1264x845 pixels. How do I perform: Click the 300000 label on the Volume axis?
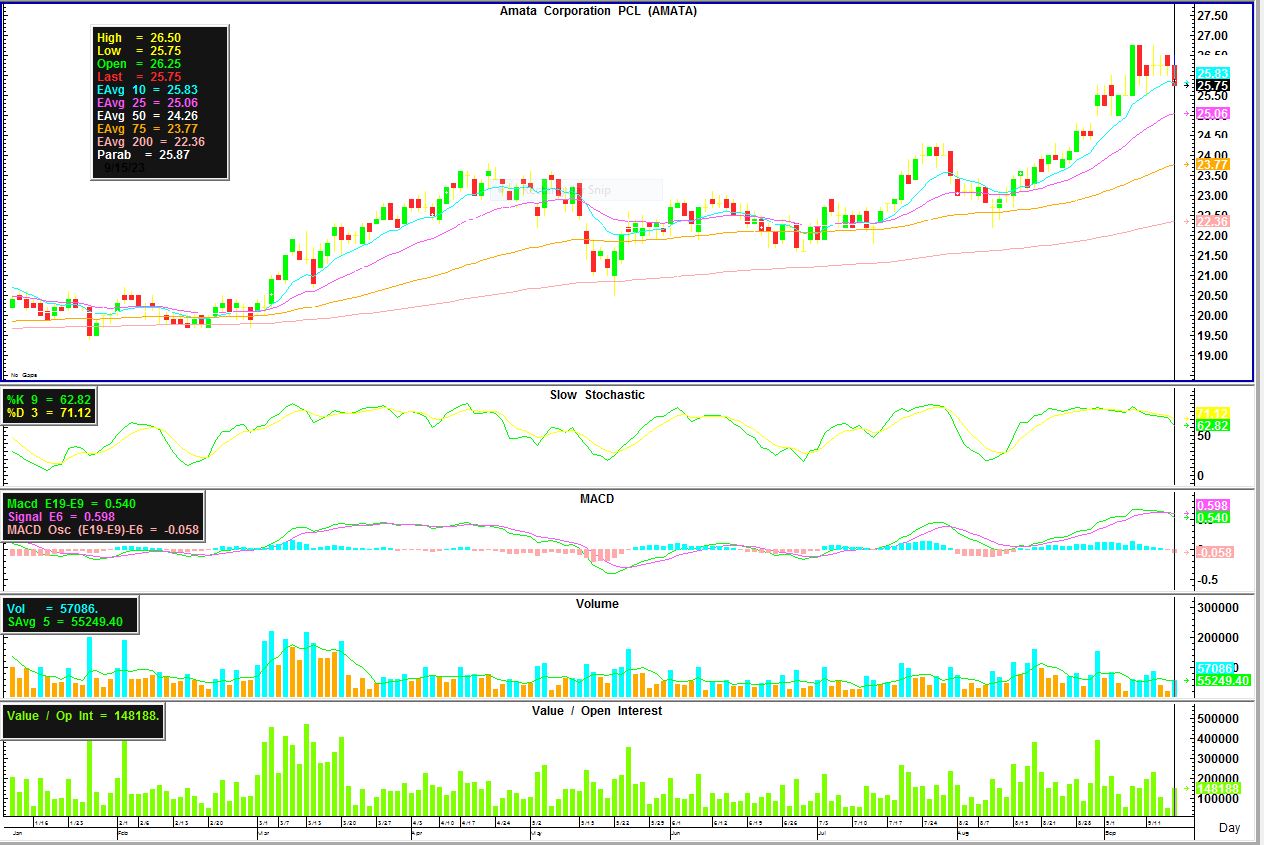[1218, 607]
